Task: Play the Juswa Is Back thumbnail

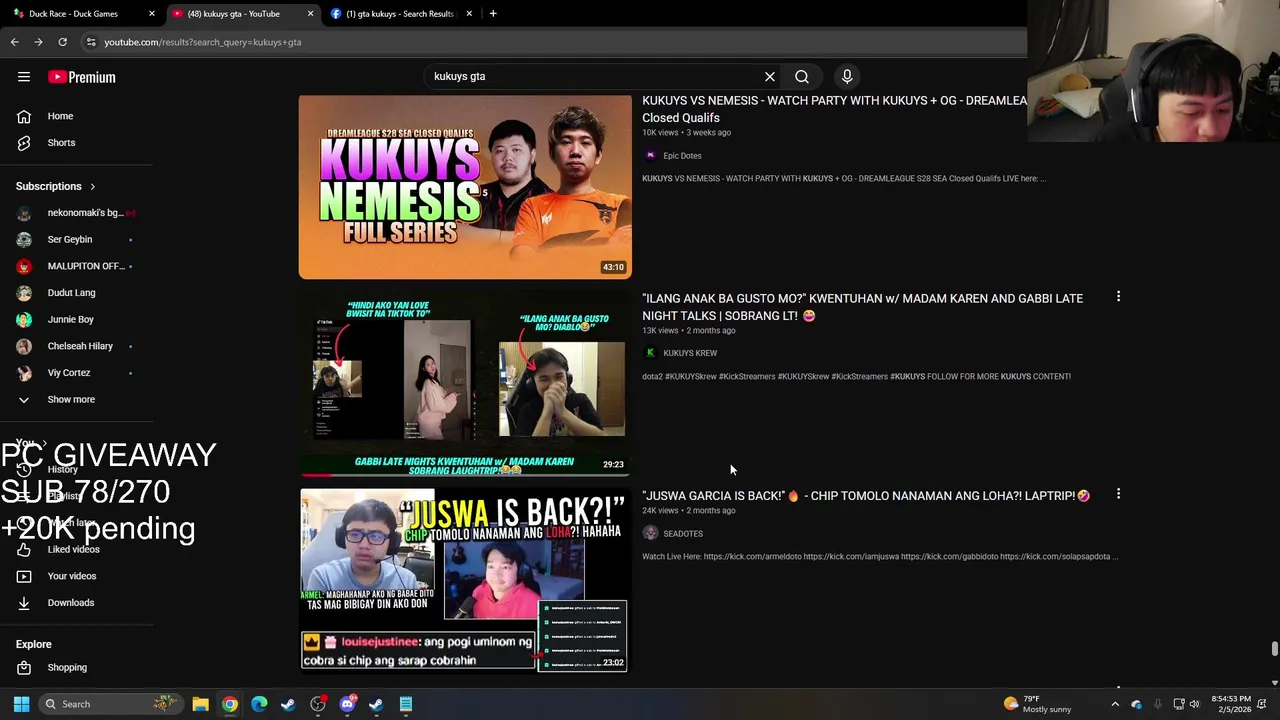Action: (x=465, y=580)
